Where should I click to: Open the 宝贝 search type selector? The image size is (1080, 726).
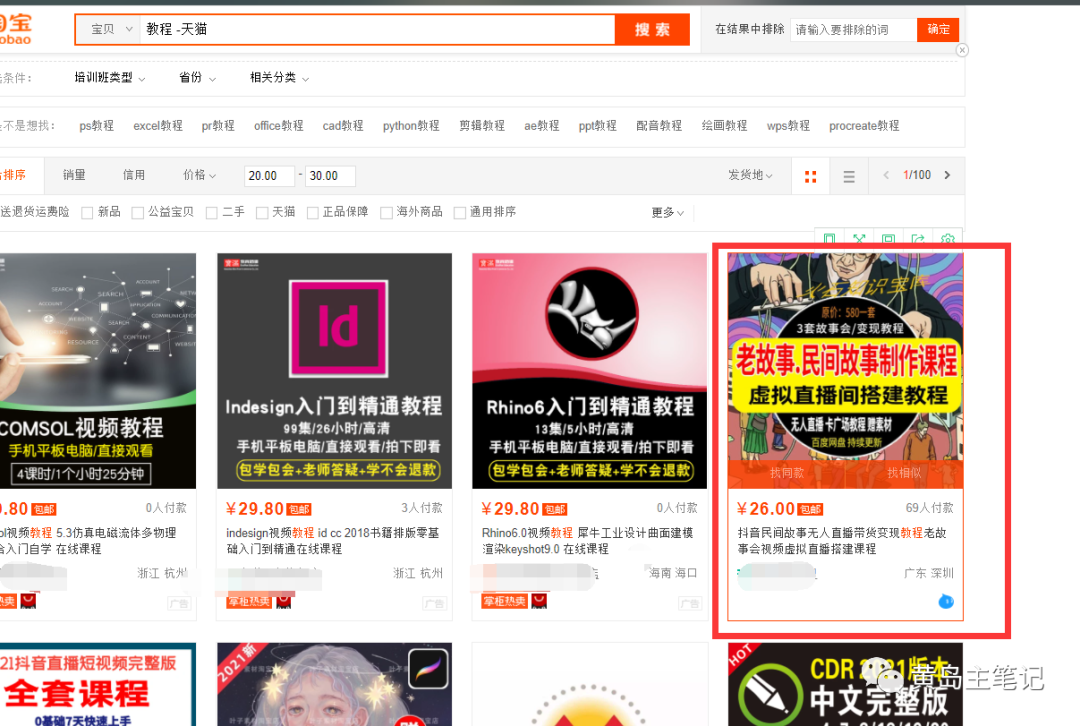pyautogui.click(x=111, y=30)
